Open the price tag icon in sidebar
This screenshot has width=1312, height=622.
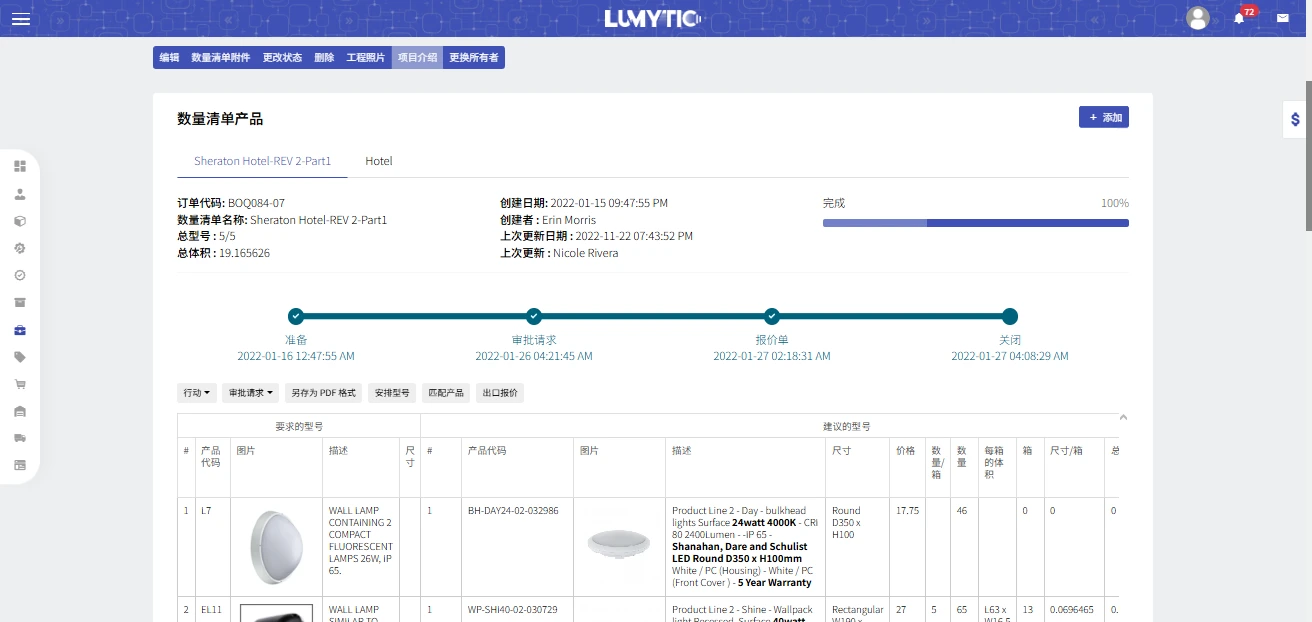coord(20,357)
